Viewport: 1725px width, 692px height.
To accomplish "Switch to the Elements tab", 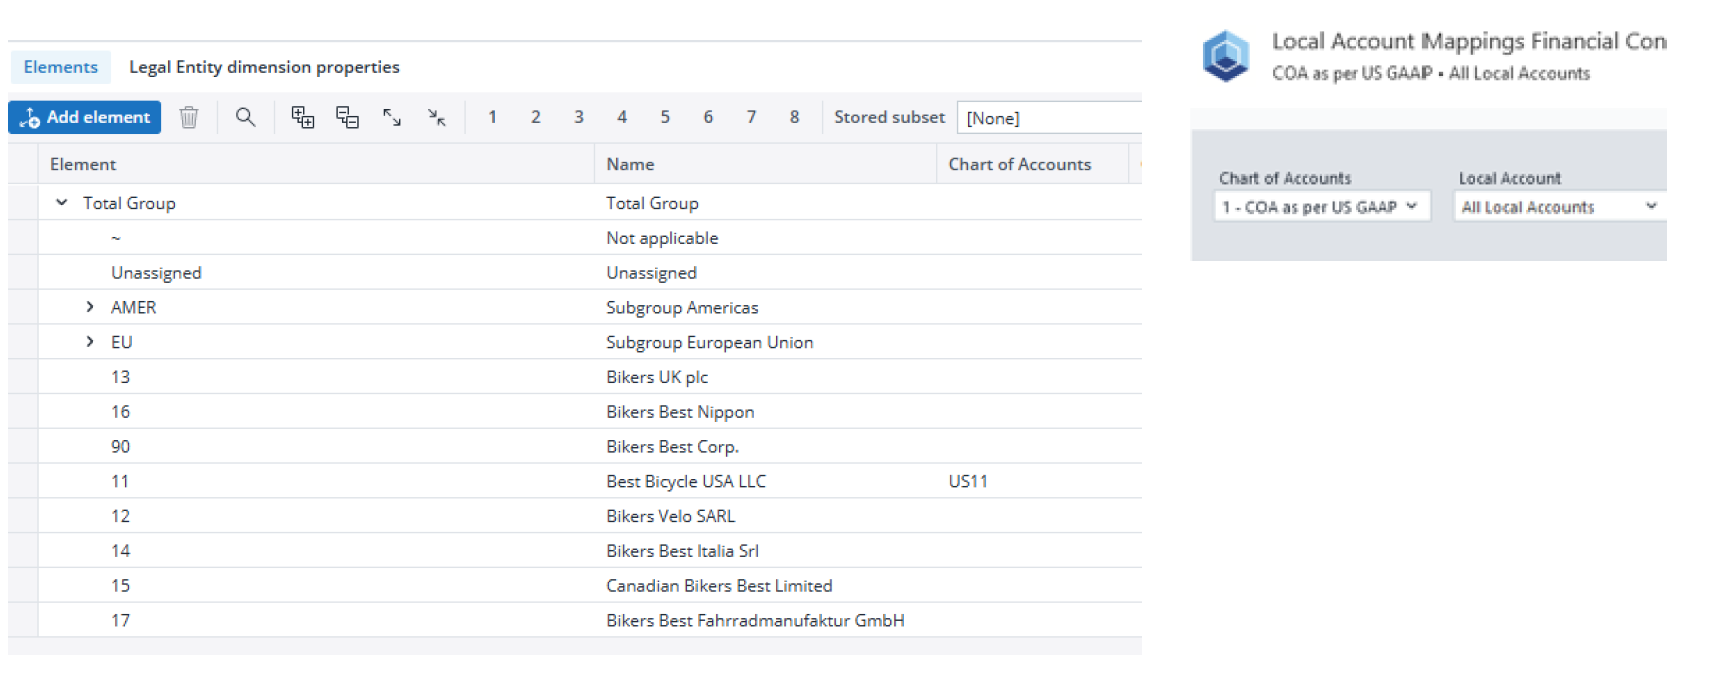I will 61,67.
